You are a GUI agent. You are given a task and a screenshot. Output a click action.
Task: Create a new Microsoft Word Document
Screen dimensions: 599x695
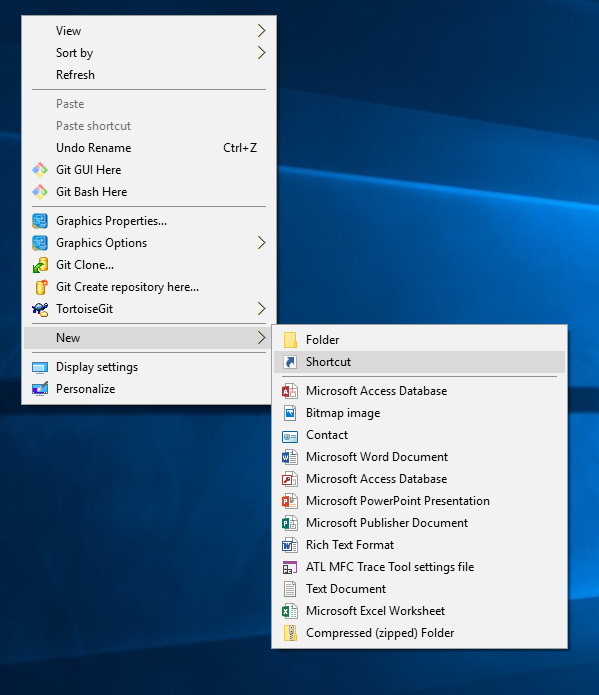(x=419, y=457)
